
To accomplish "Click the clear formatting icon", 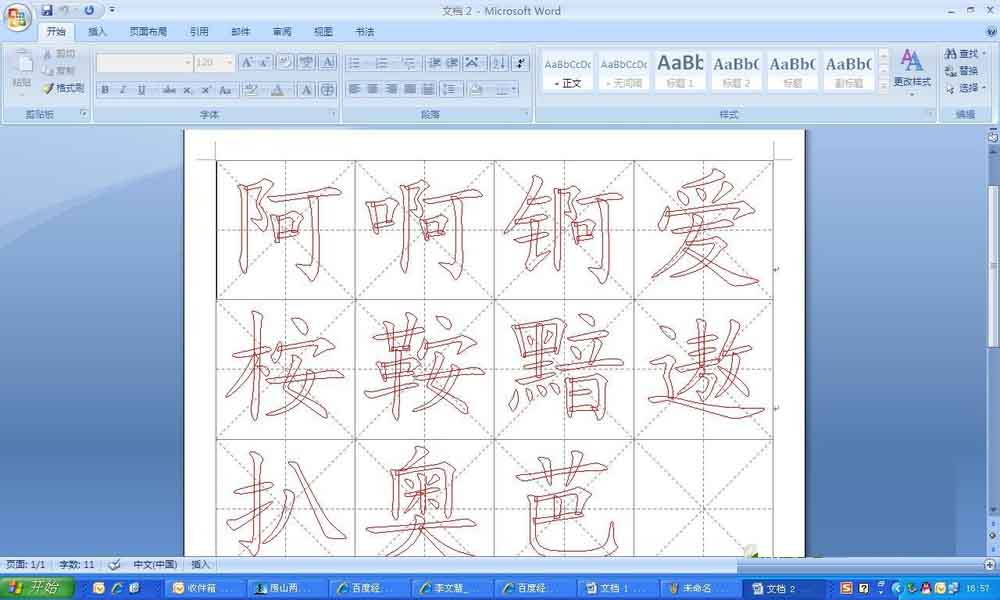I will coord(285,62).
